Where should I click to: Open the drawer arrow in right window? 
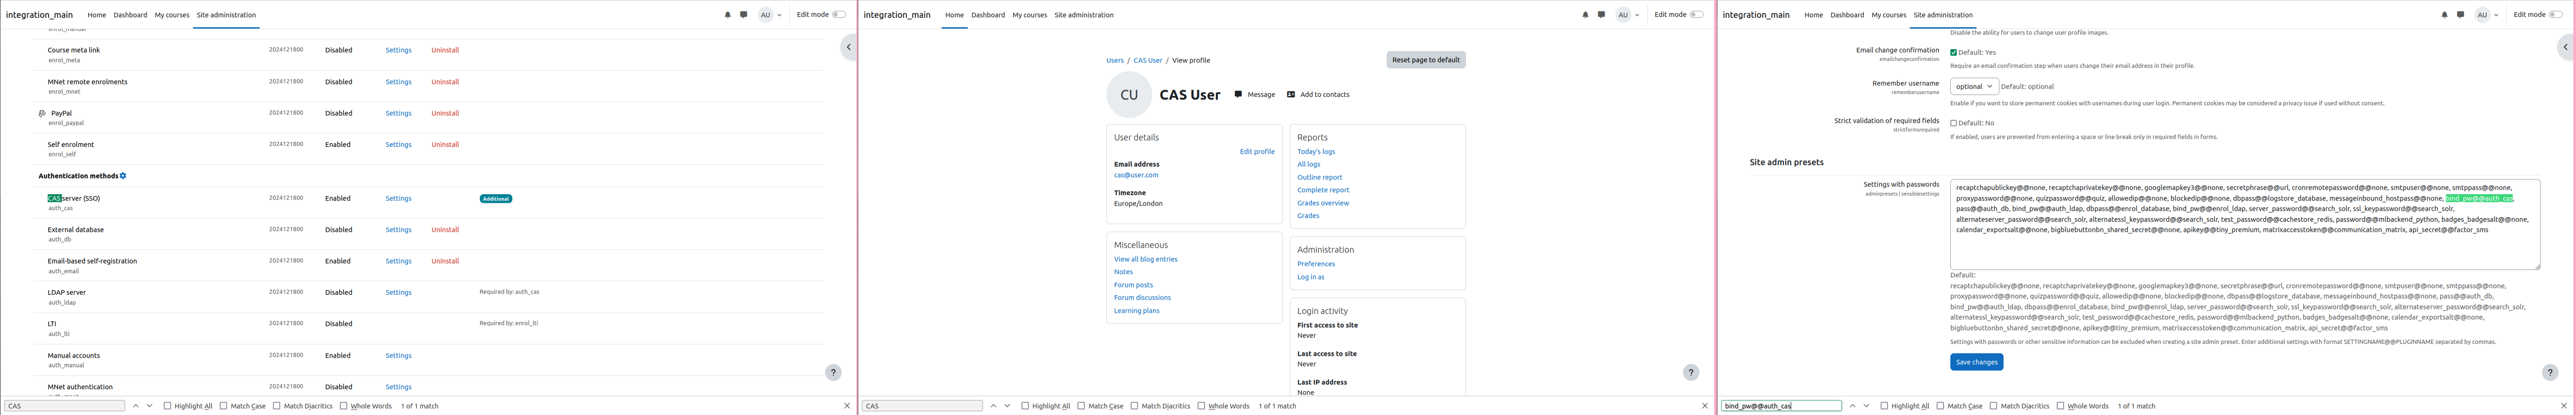tap(2565, 47)
